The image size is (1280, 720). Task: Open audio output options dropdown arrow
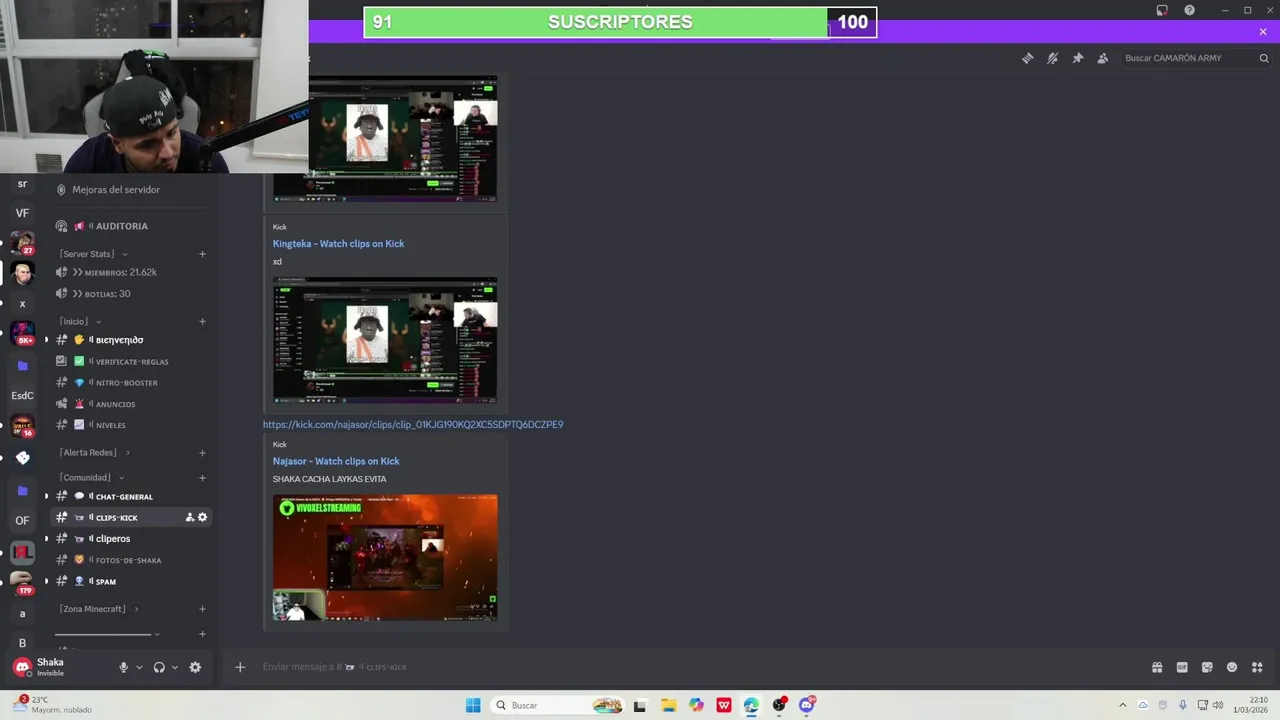pos(175,667)
